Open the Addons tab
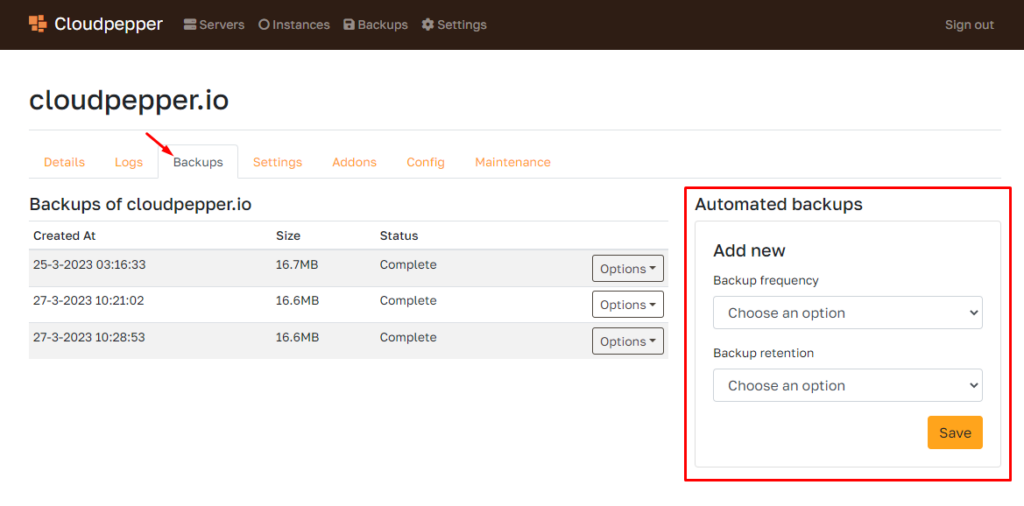1024x506 pixels. pyautogui.click(x=354, y=162)
